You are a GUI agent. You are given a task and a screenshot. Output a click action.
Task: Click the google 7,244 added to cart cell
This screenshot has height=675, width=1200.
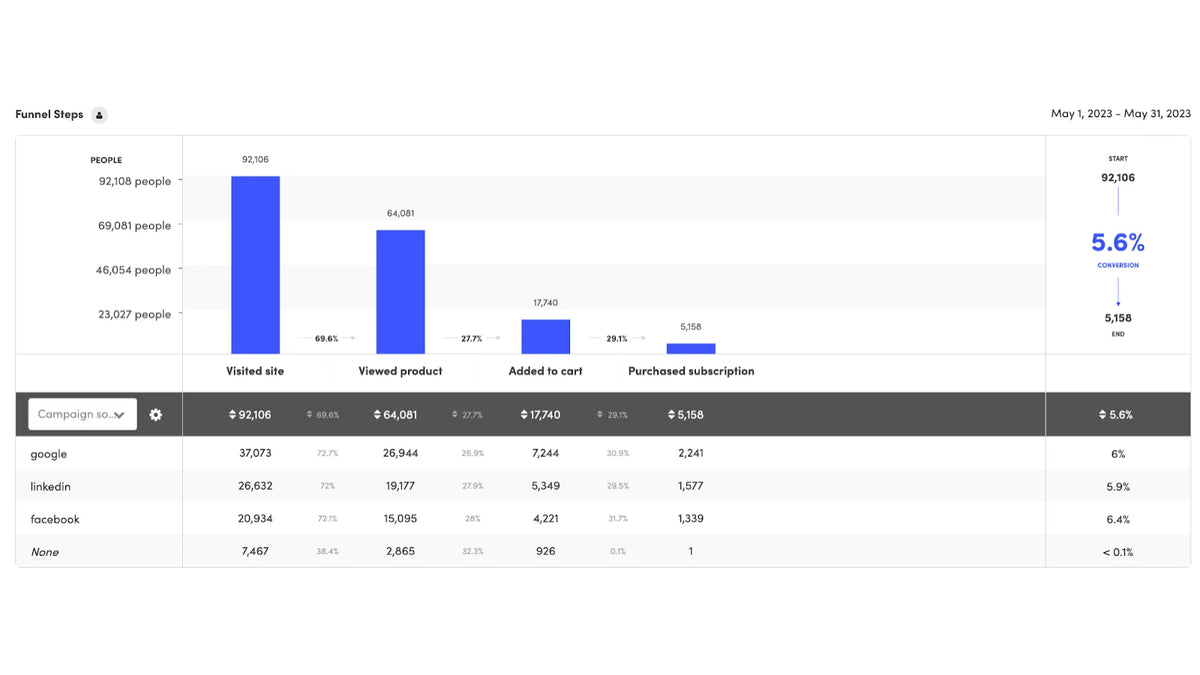click(x=545, y=453)
